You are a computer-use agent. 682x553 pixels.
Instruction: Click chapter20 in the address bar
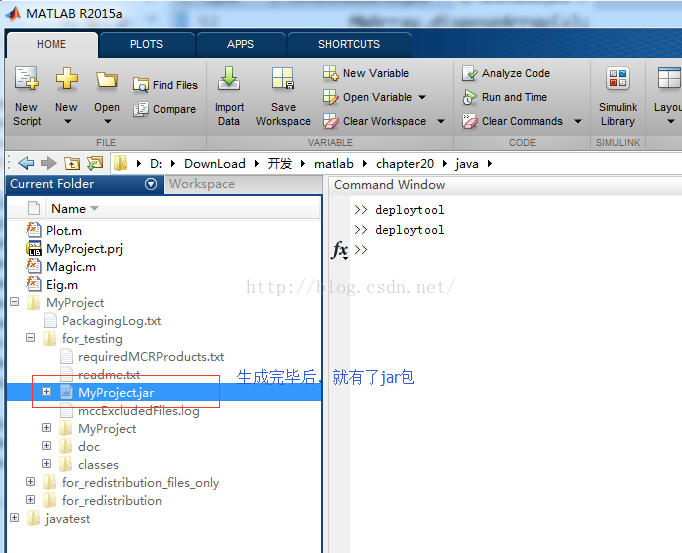pos(405,164)
